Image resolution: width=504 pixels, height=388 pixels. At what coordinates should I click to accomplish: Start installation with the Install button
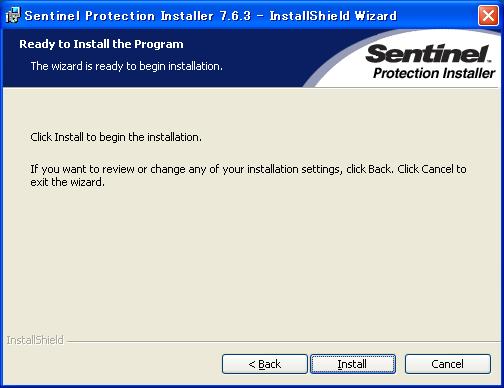click(353, 364)
